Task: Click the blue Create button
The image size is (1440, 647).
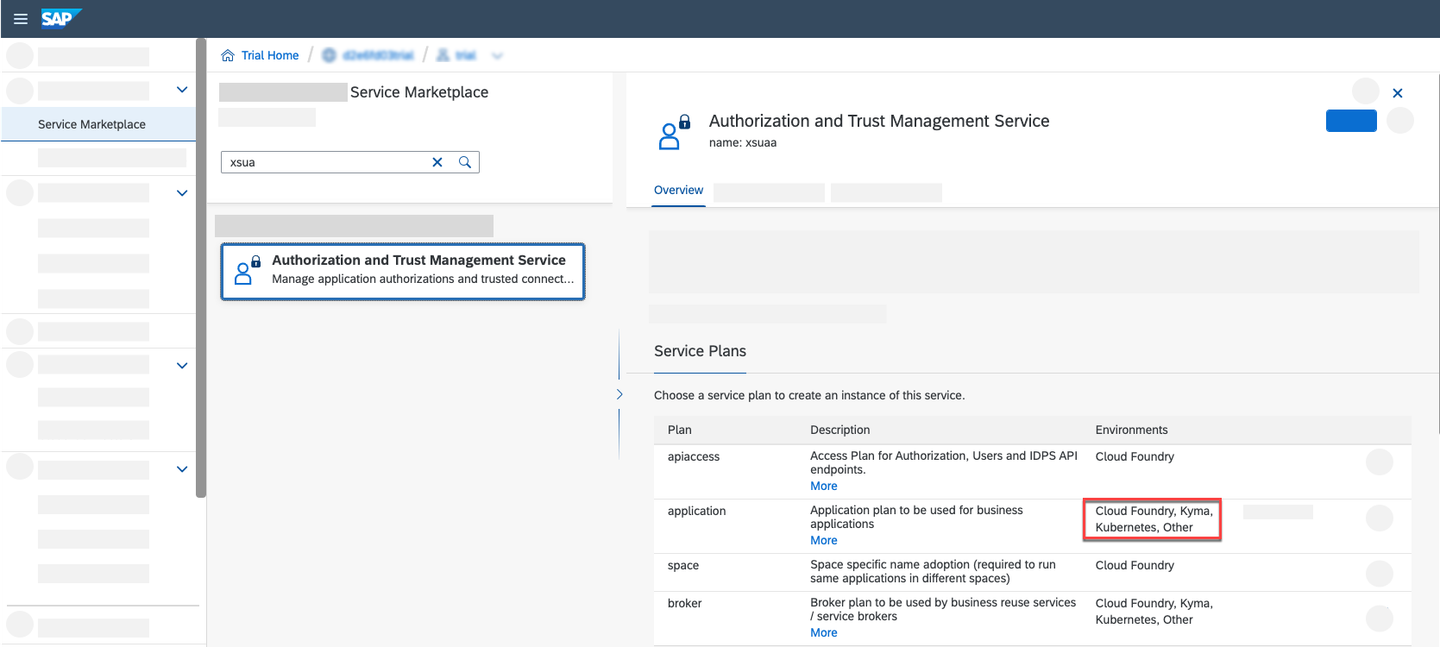Action: (x=1351, y=121)
